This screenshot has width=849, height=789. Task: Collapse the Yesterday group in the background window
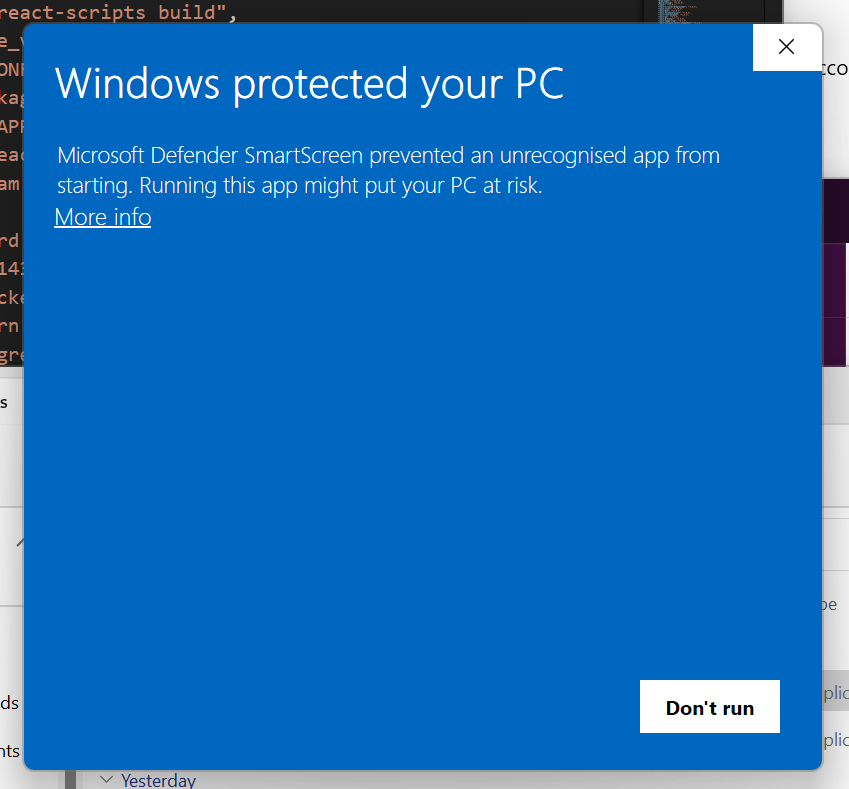pos(107,779)
